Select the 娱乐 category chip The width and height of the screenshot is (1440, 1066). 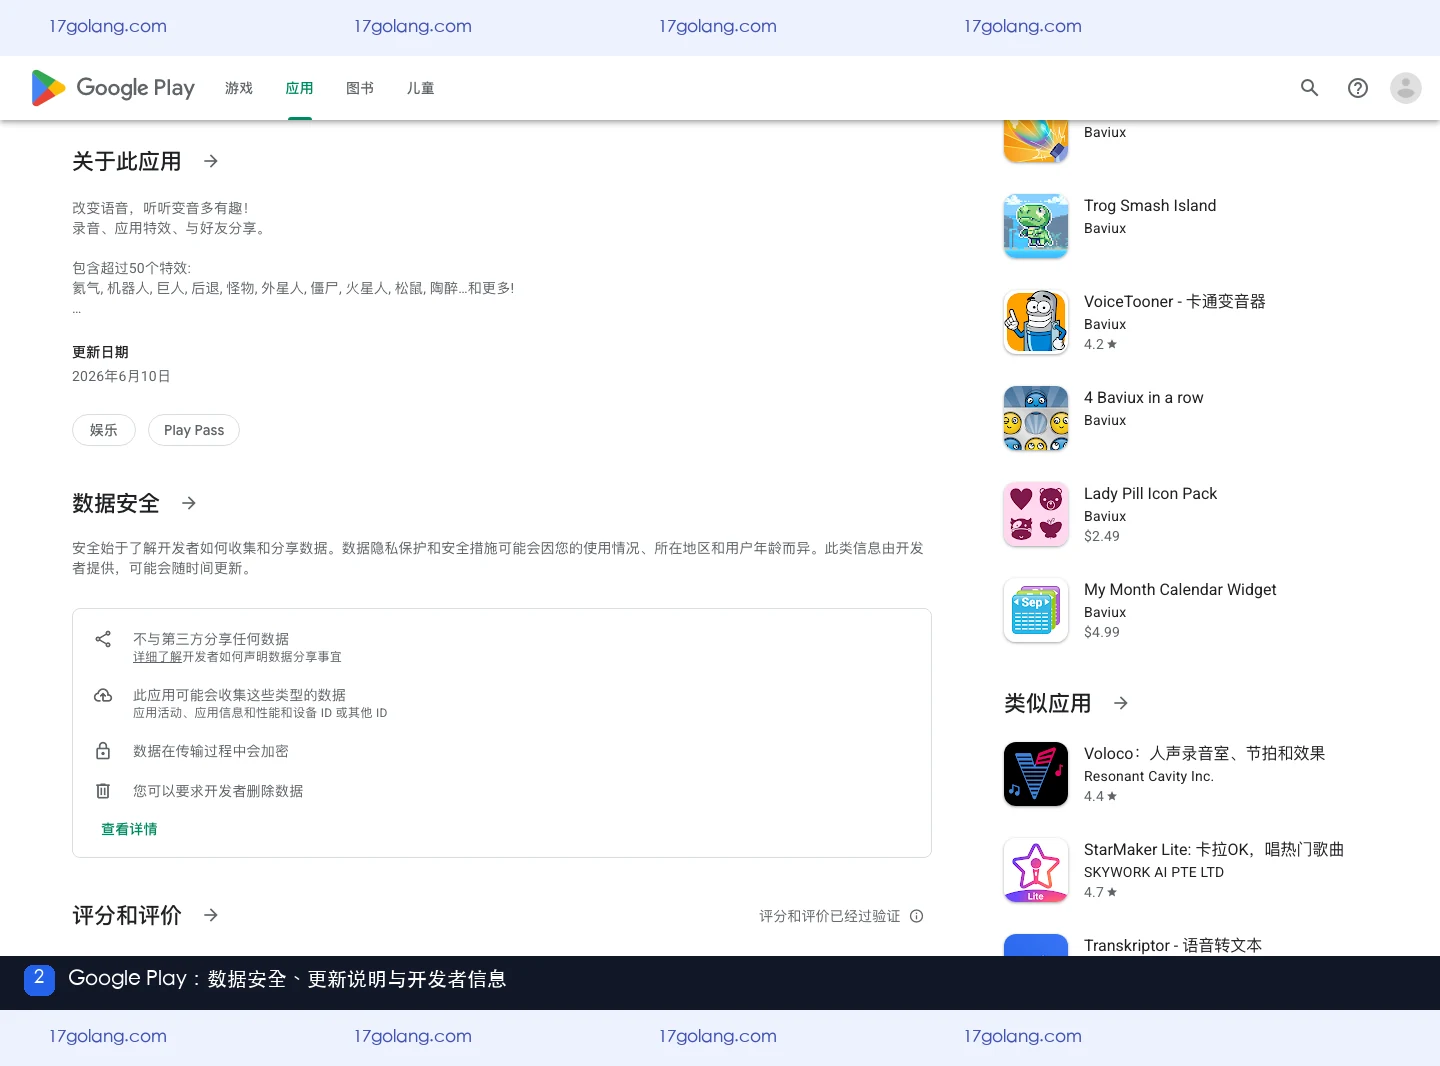click(x=104, y=430)
